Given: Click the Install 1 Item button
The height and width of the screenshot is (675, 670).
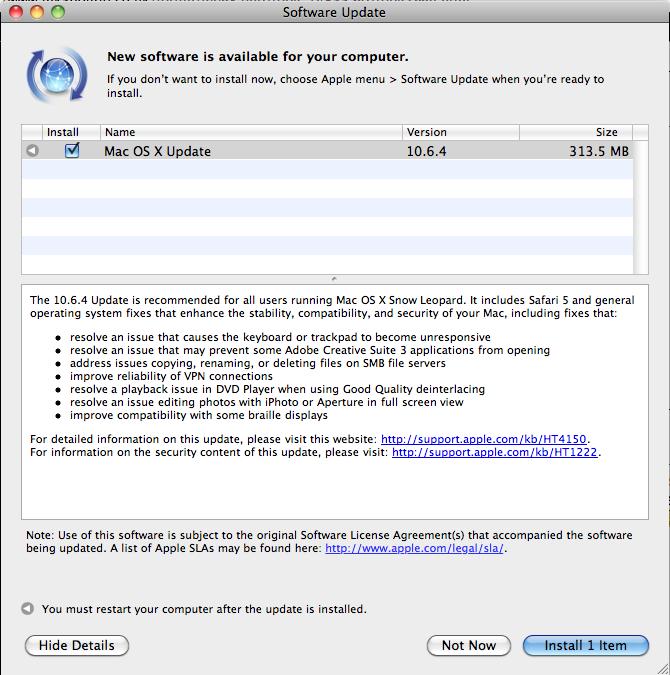Looking at the screenshot, I should (x=586, y=645).
